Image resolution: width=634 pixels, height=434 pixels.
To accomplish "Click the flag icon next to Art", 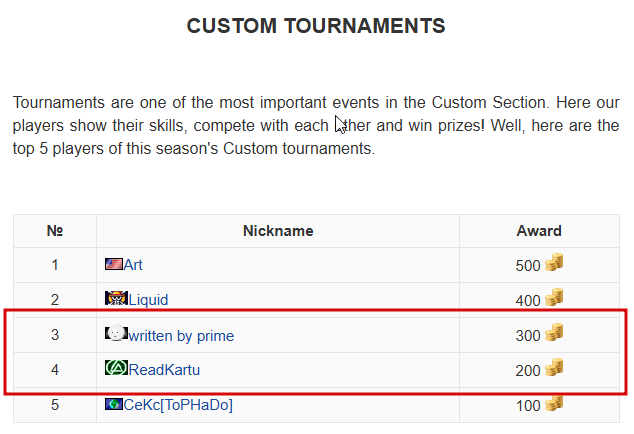I will 114,264.
